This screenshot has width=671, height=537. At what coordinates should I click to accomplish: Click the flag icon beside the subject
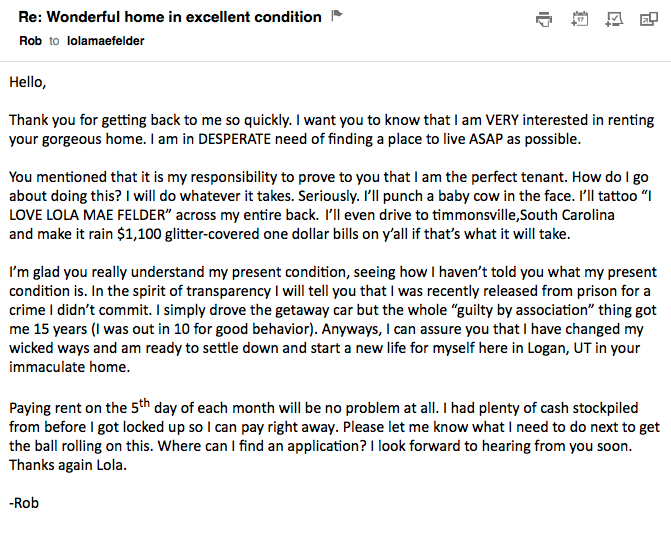(337, 16)
